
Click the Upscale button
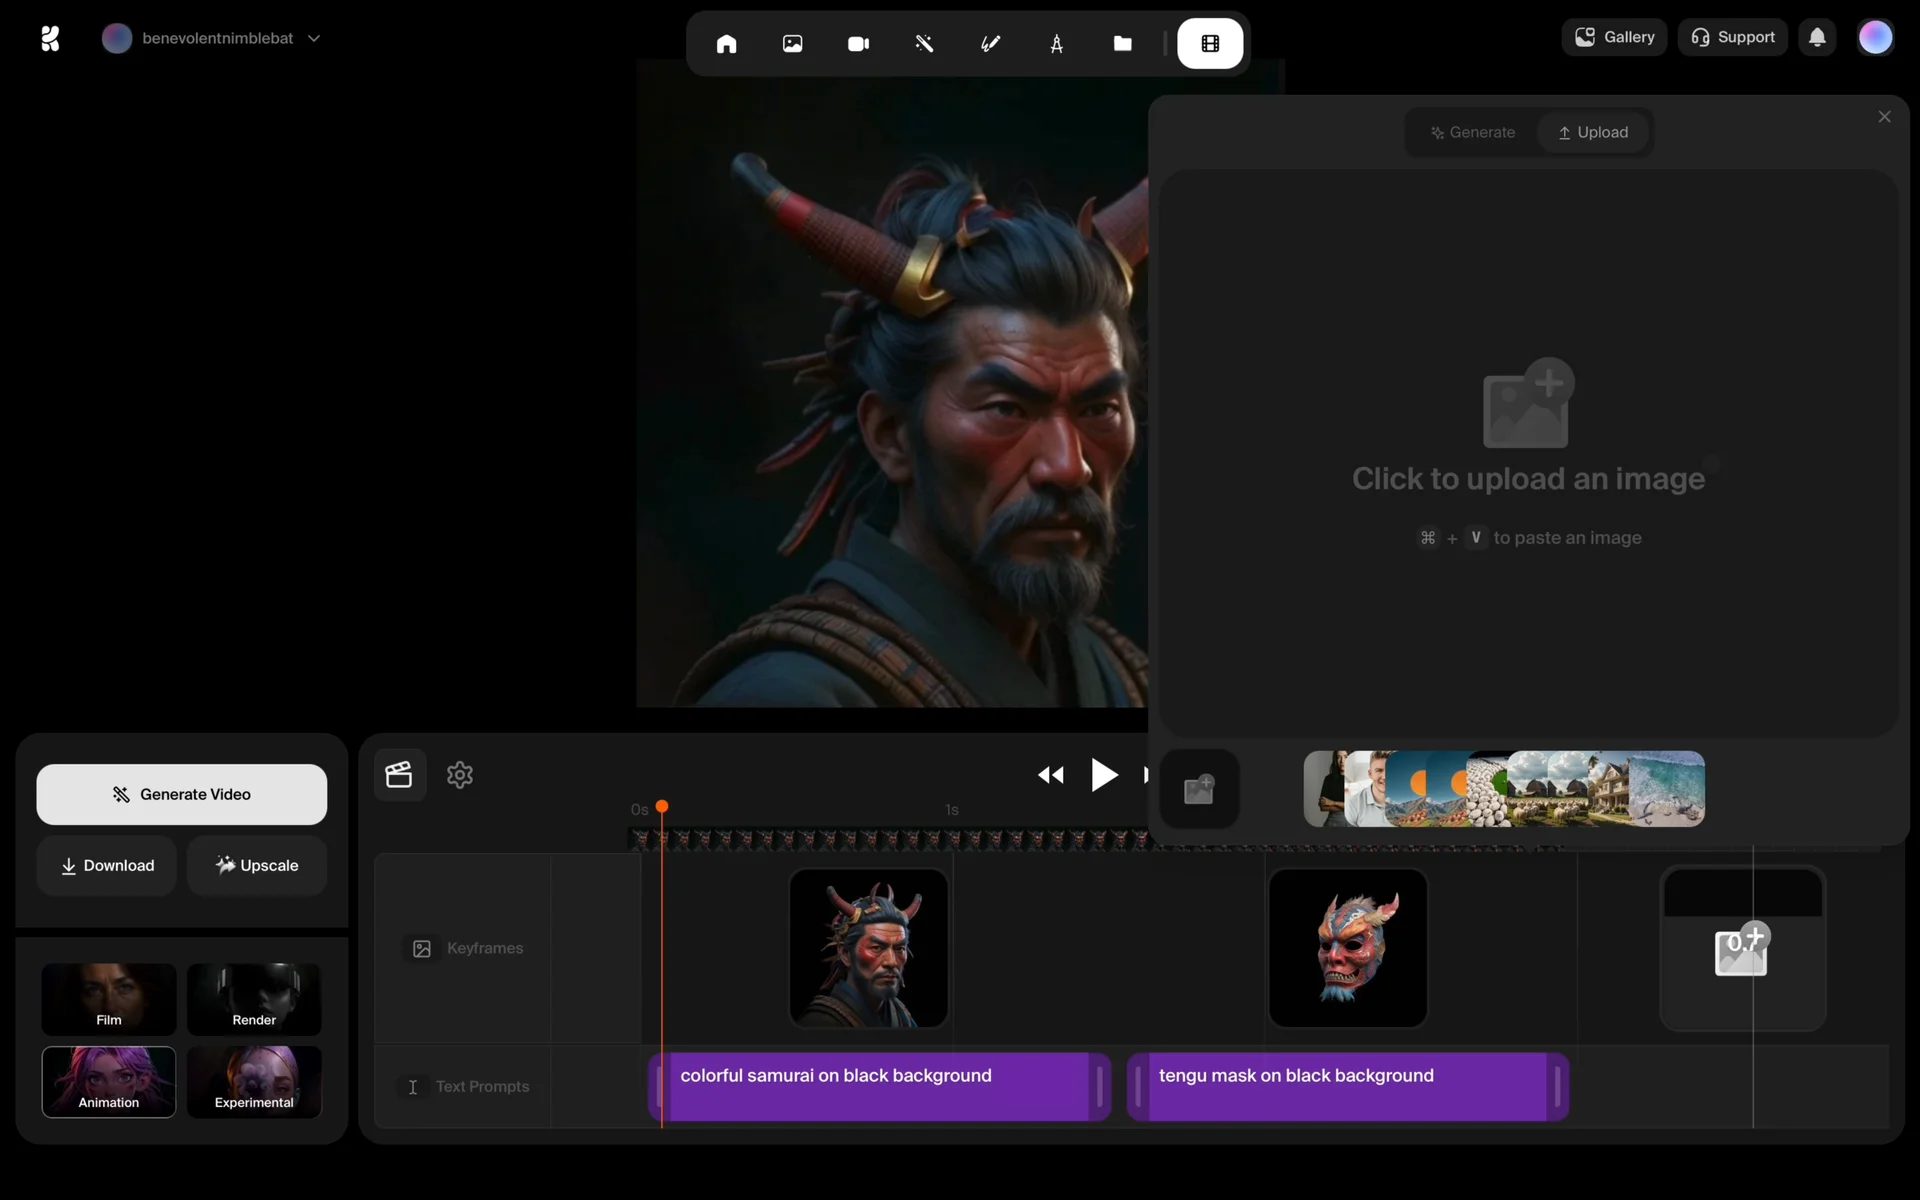[257, 865]
